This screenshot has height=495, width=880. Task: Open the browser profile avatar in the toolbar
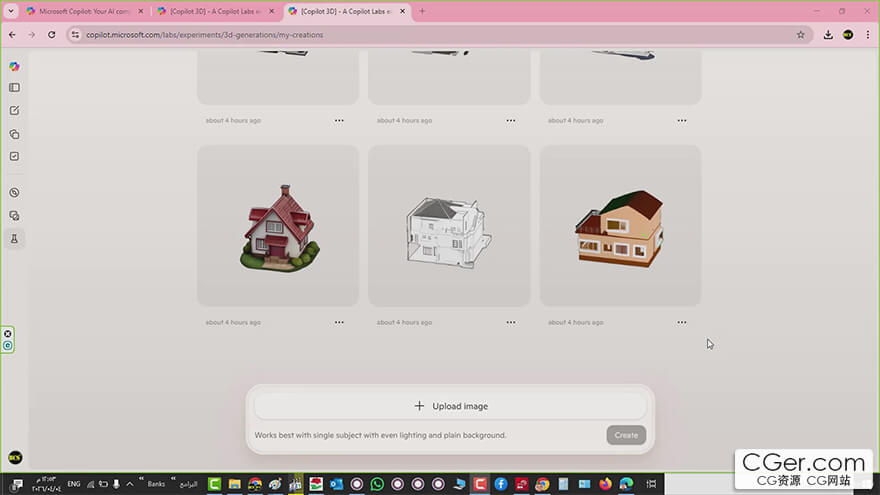(x=848, y=35)
